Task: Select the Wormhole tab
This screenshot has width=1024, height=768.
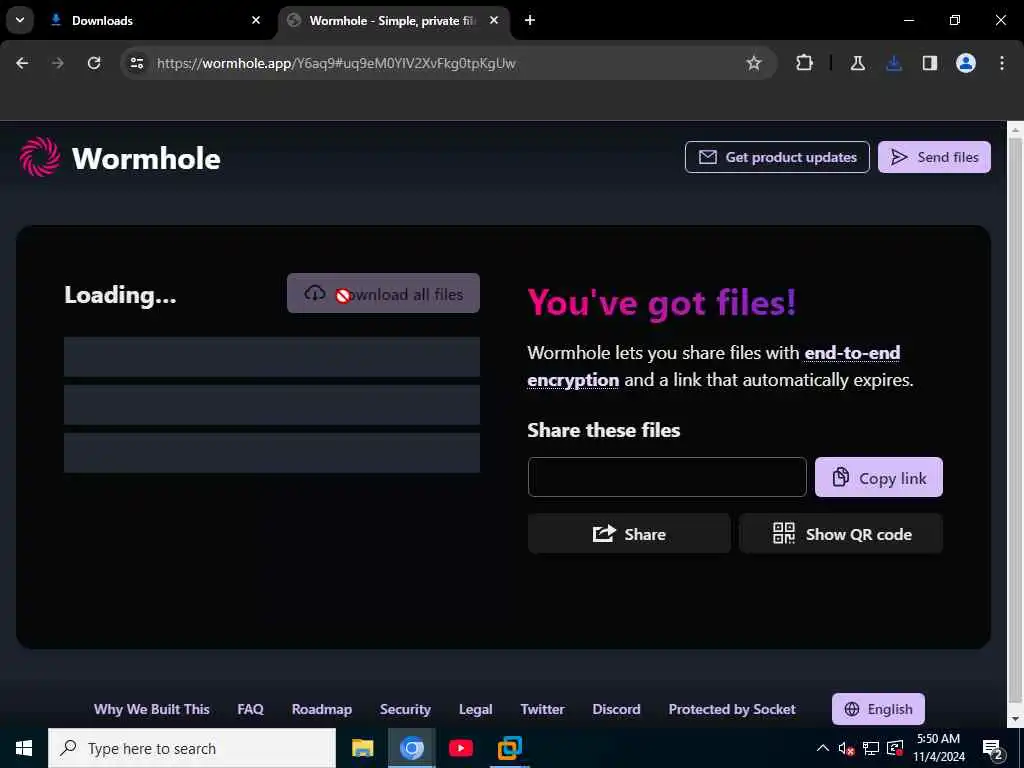Action: 394,20
